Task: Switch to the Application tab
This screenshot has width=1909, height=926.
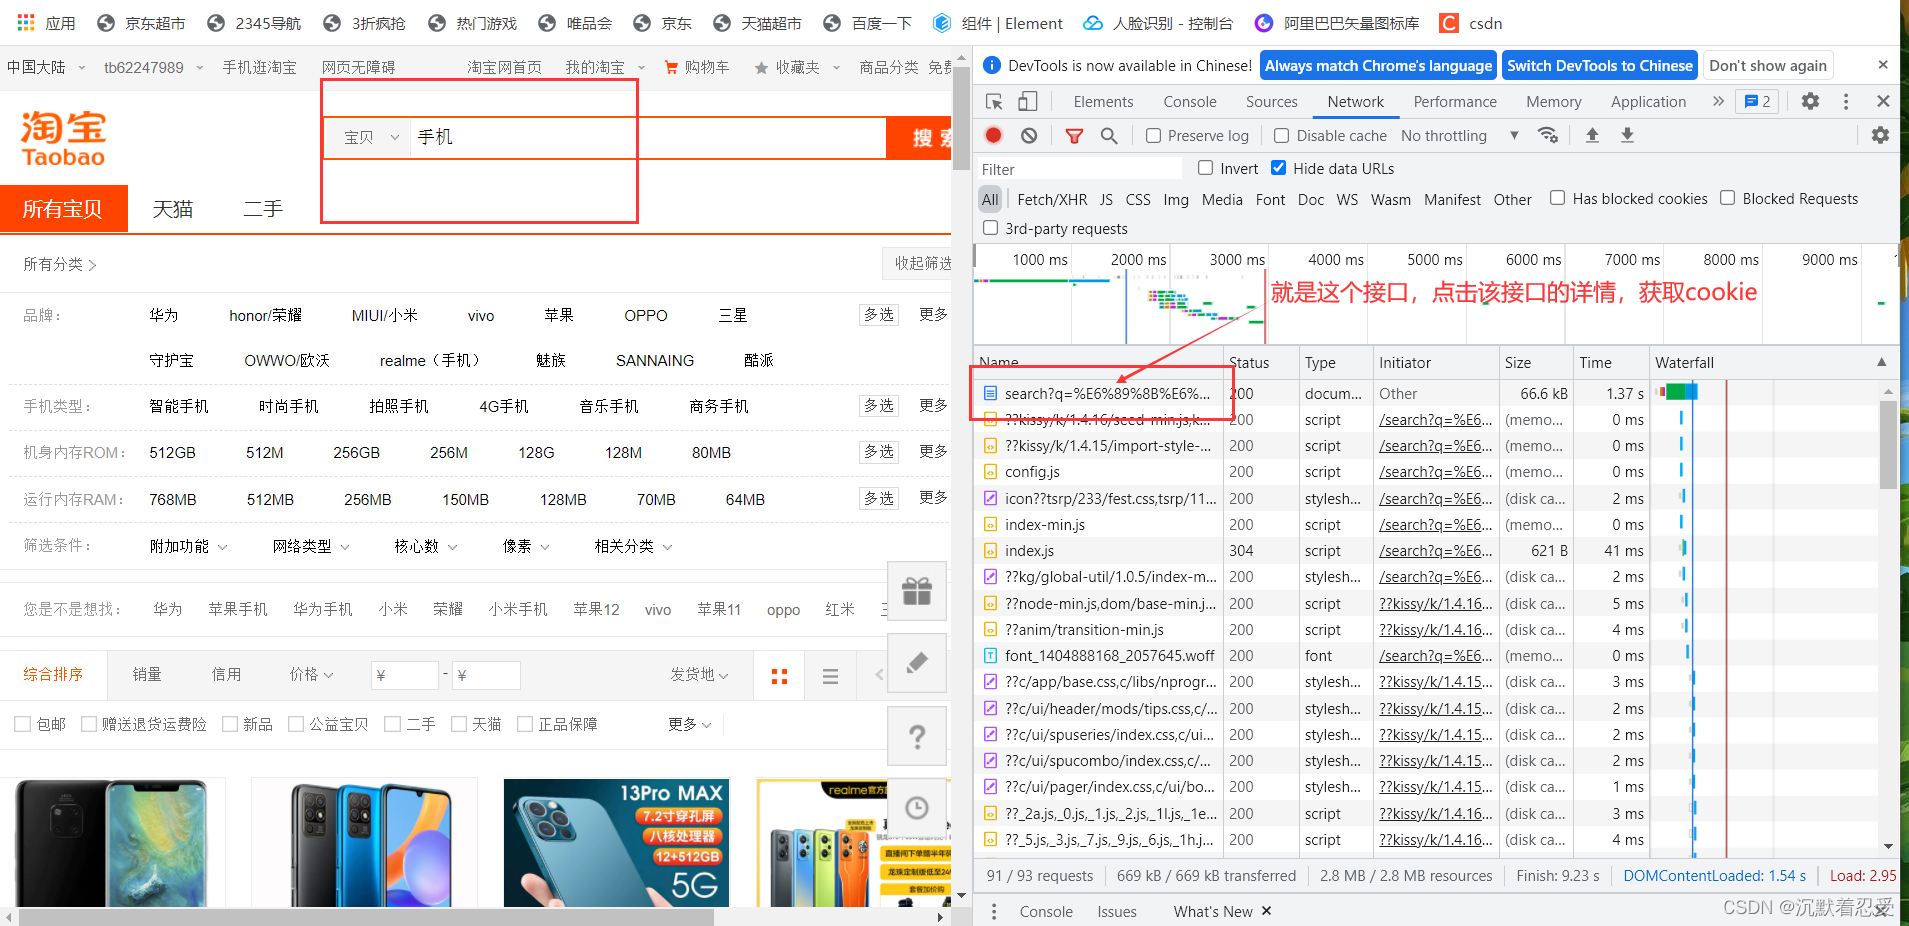Action: pos(1648,101)
